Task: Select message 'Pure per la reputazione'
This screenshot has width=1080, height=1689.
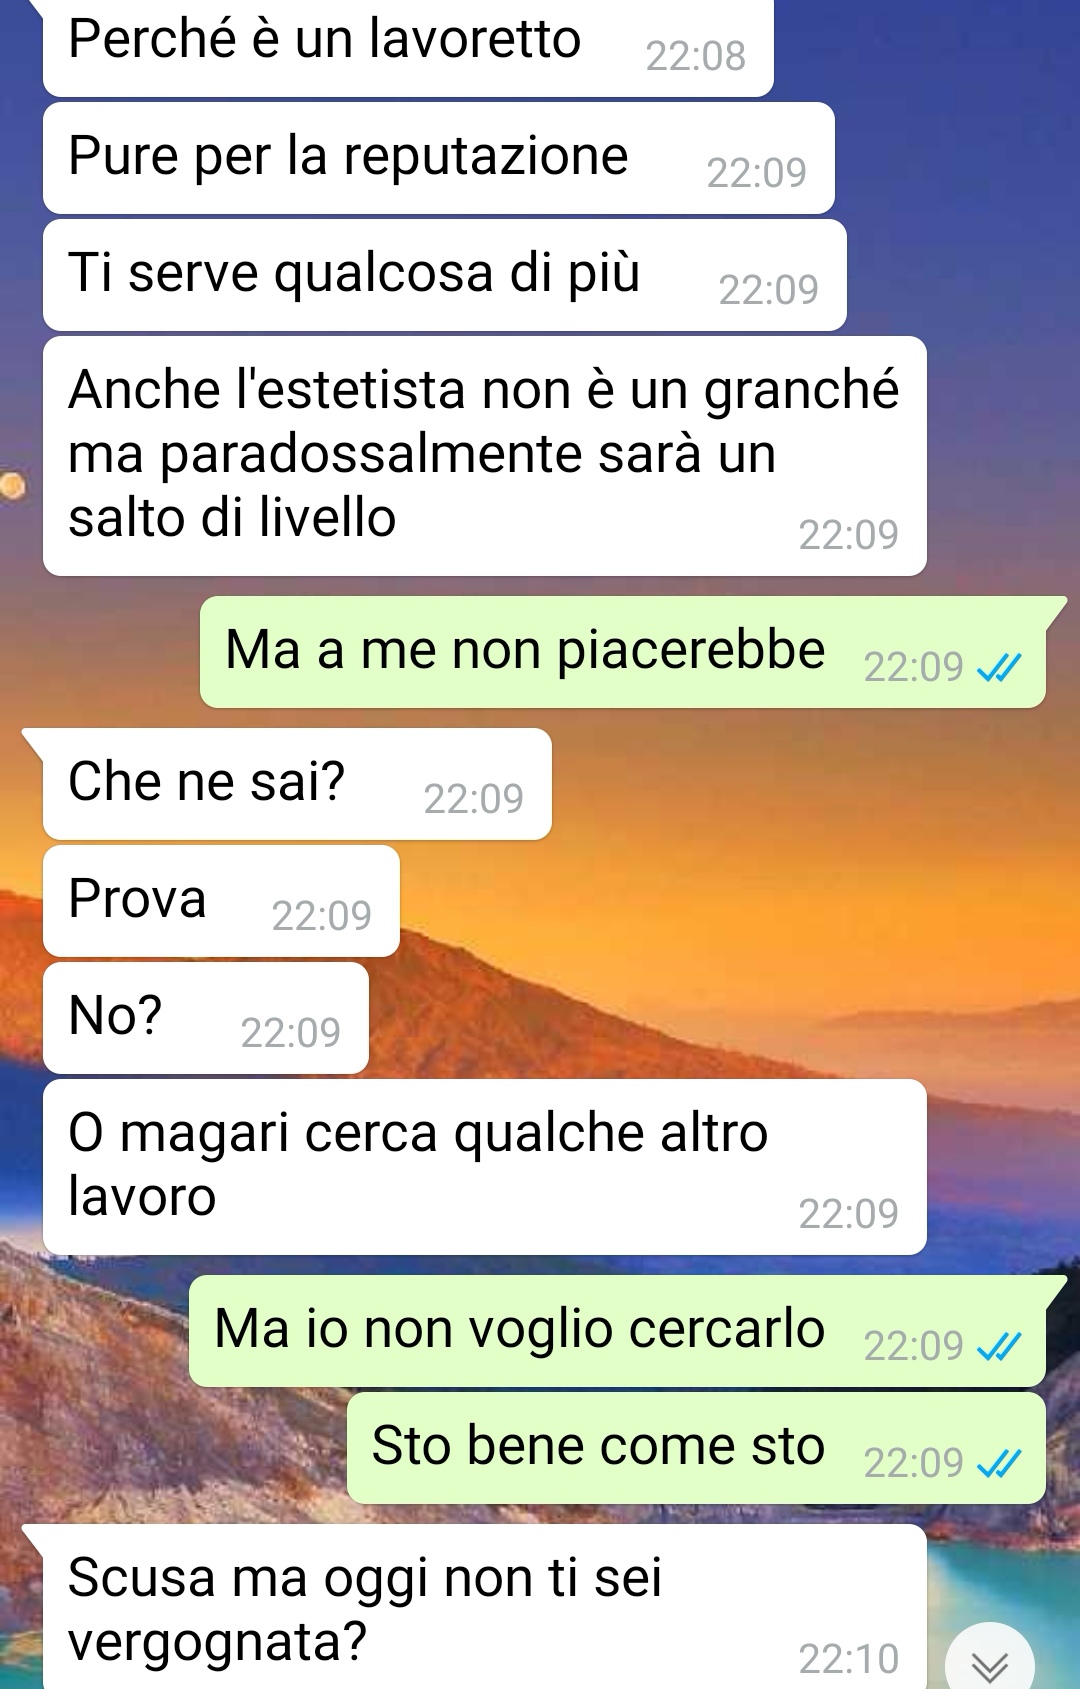Action: (439, 158)
